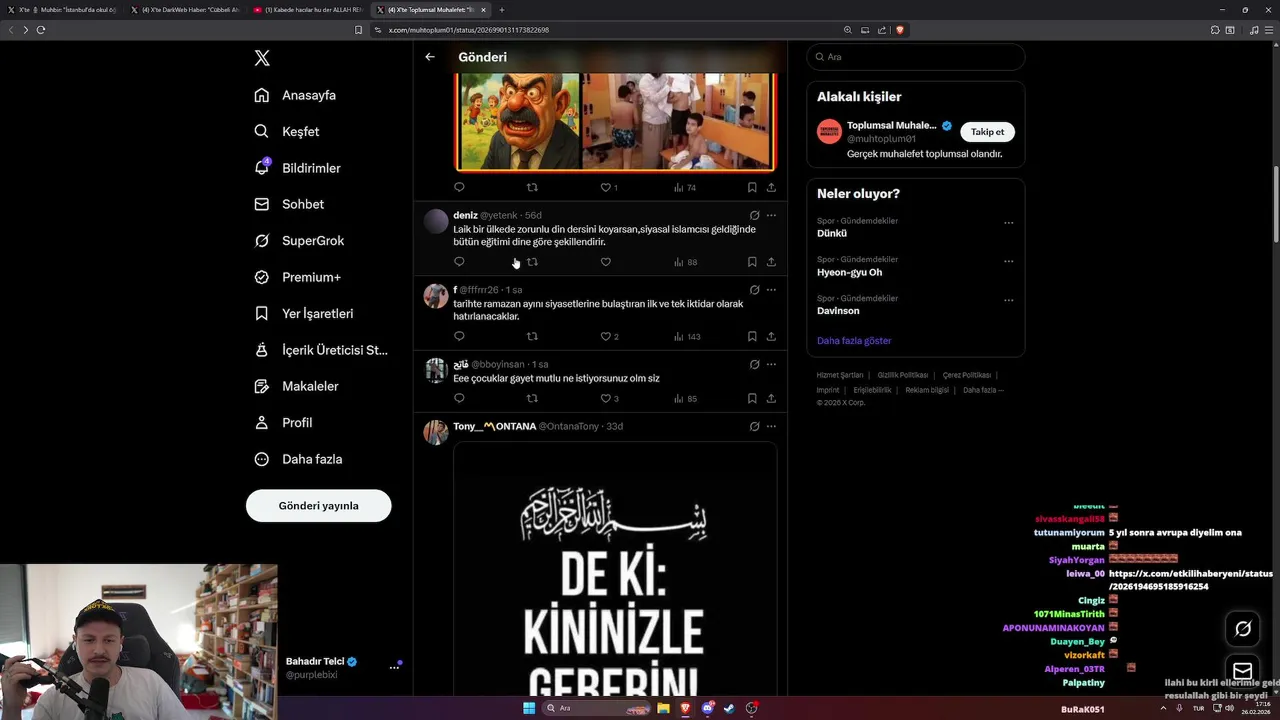Open more options on @fffrrr26's post
This screenshot has width=1280, height=720.
click(x=771, y=290)
